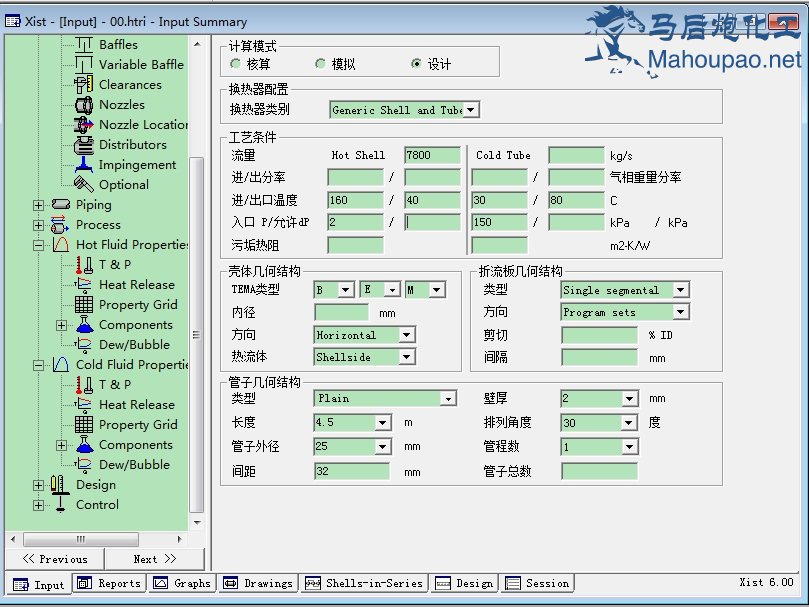Click the Baffles icon in tree
The width and height of the screenshot is (809, 607).
(x=83, y=45)
